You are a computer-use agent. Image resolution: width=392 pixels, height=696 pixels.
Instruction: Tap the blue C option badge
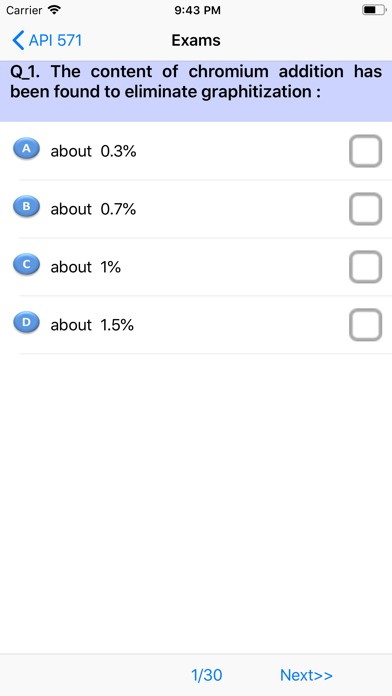click(26, 265)
